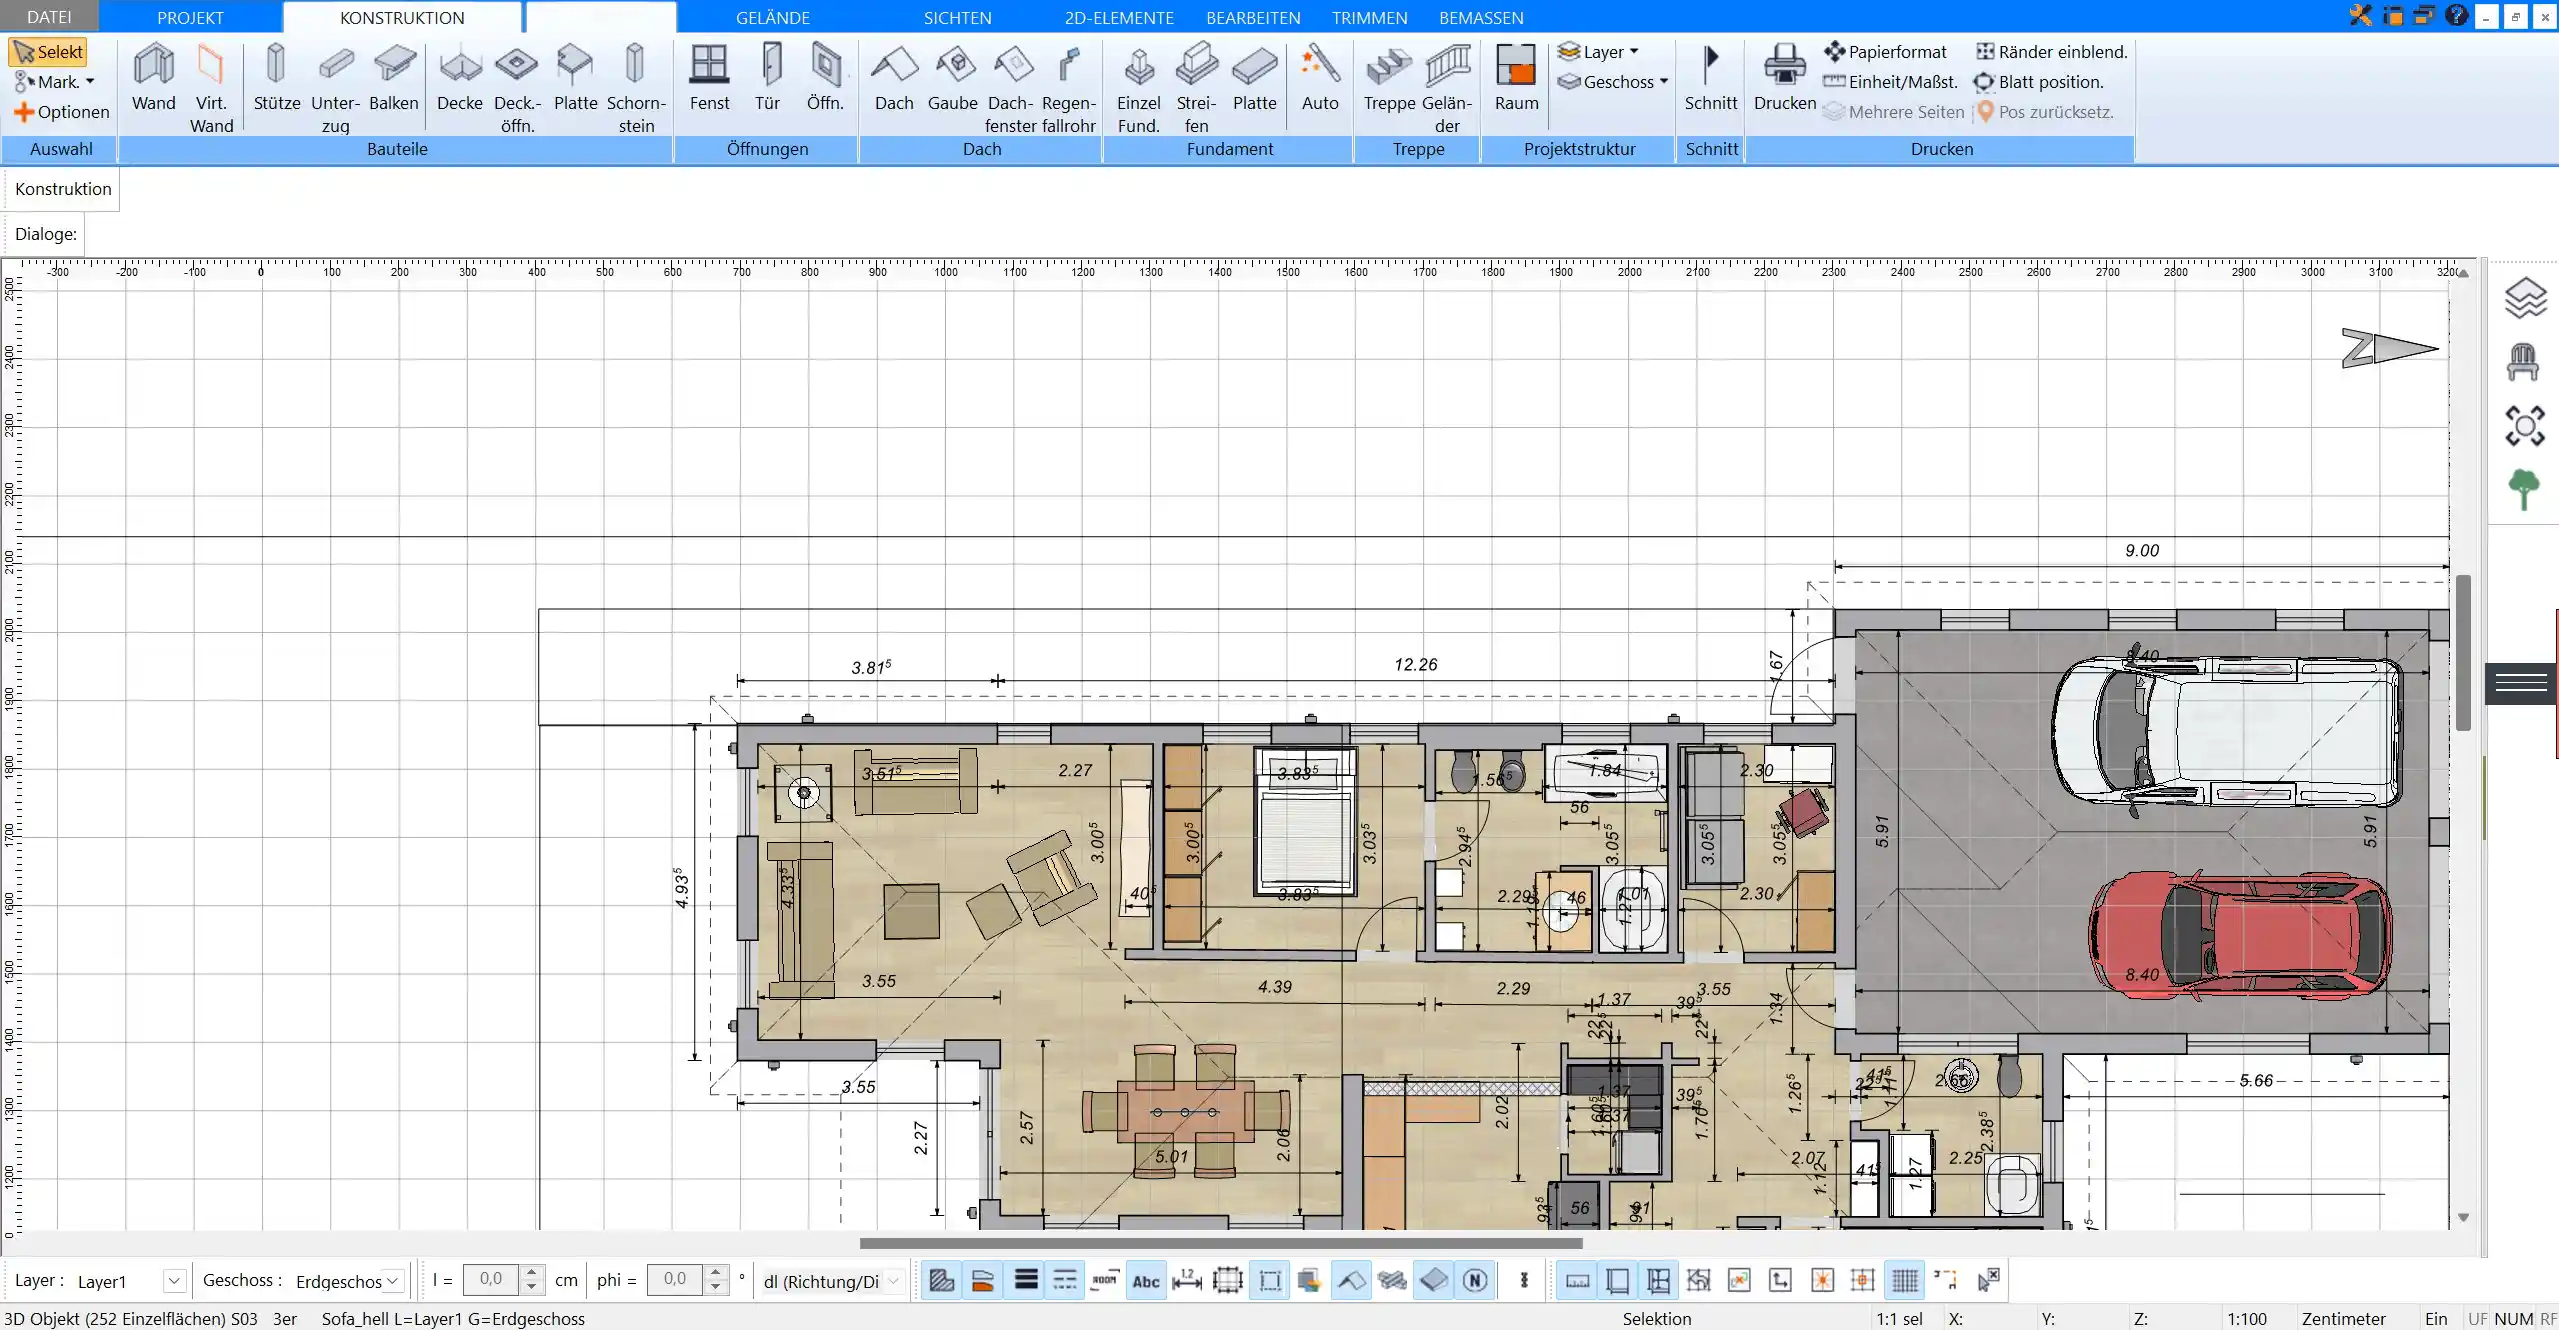Open the wrench settings icon in title bar
Viewport: 2559px width, 1330px height.
coord(2361,16)
